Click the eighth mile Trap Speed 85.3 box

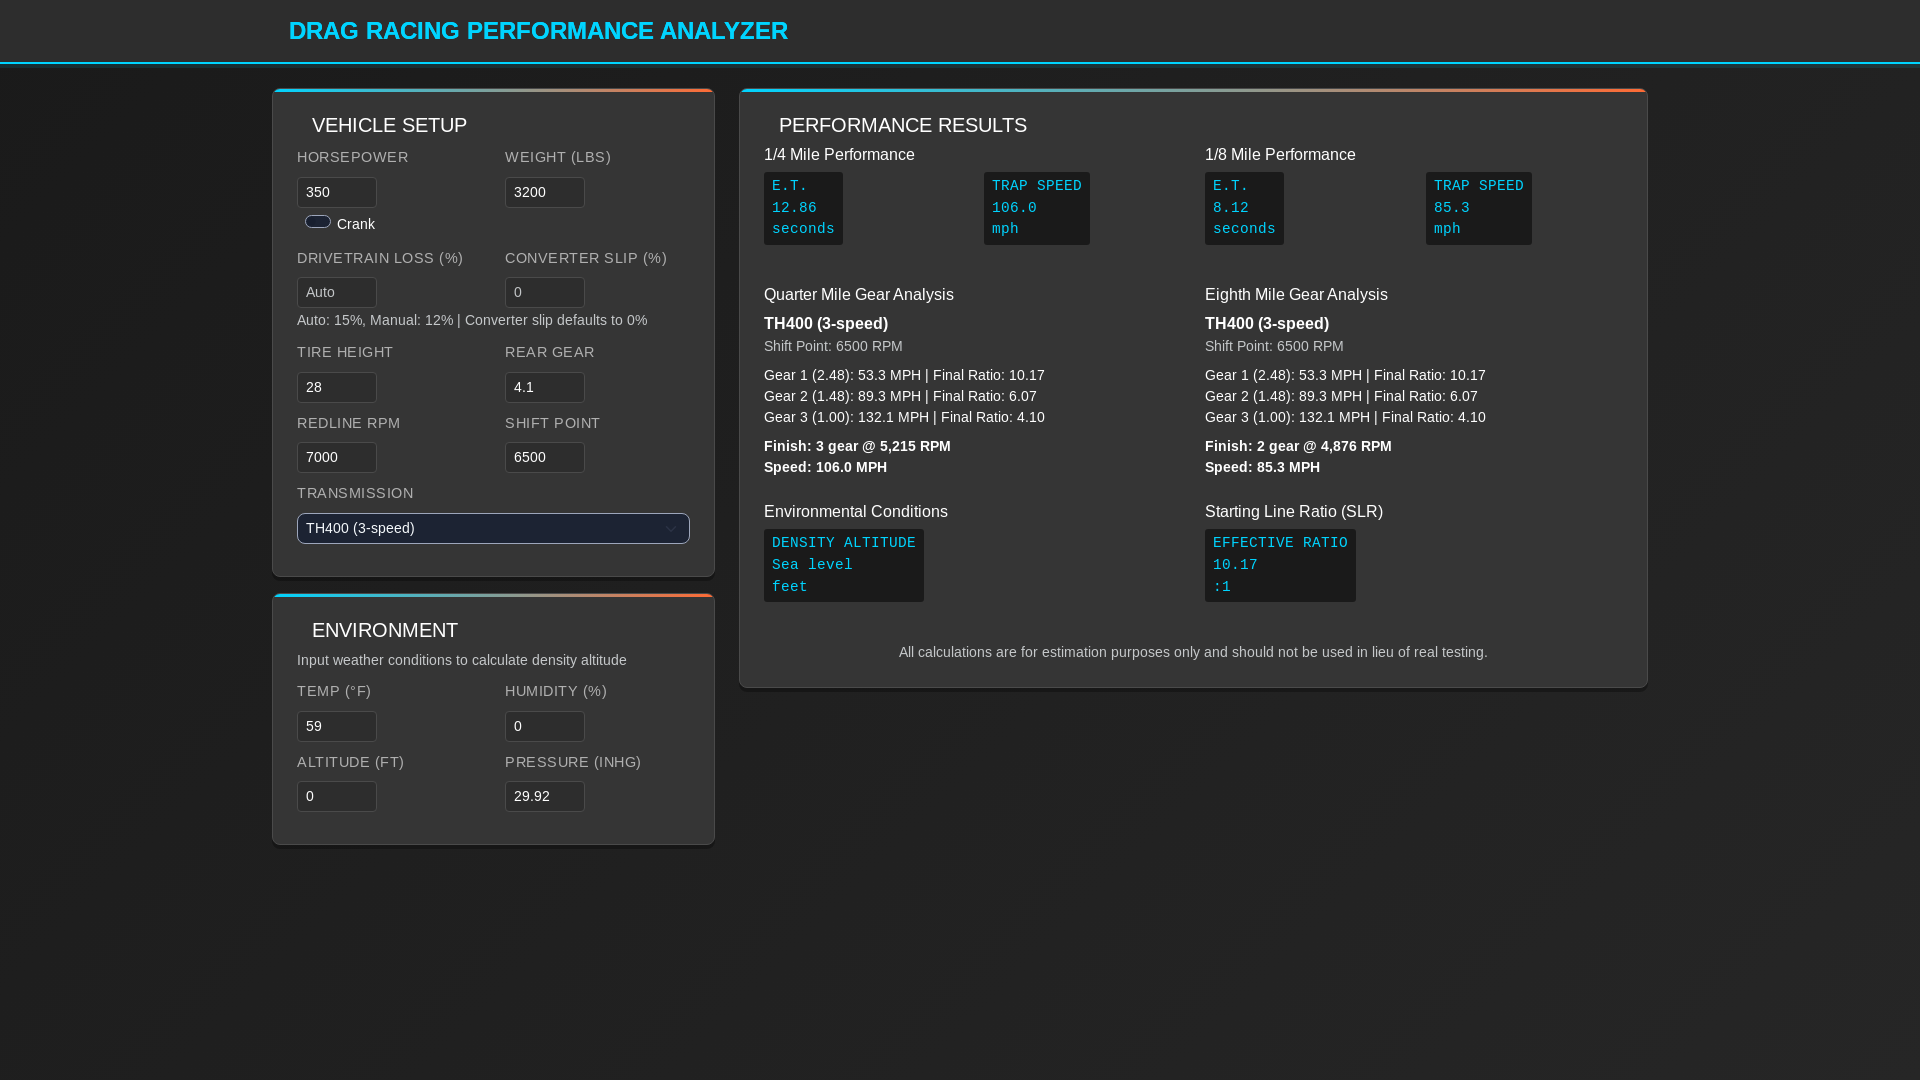click(1479, 208)
